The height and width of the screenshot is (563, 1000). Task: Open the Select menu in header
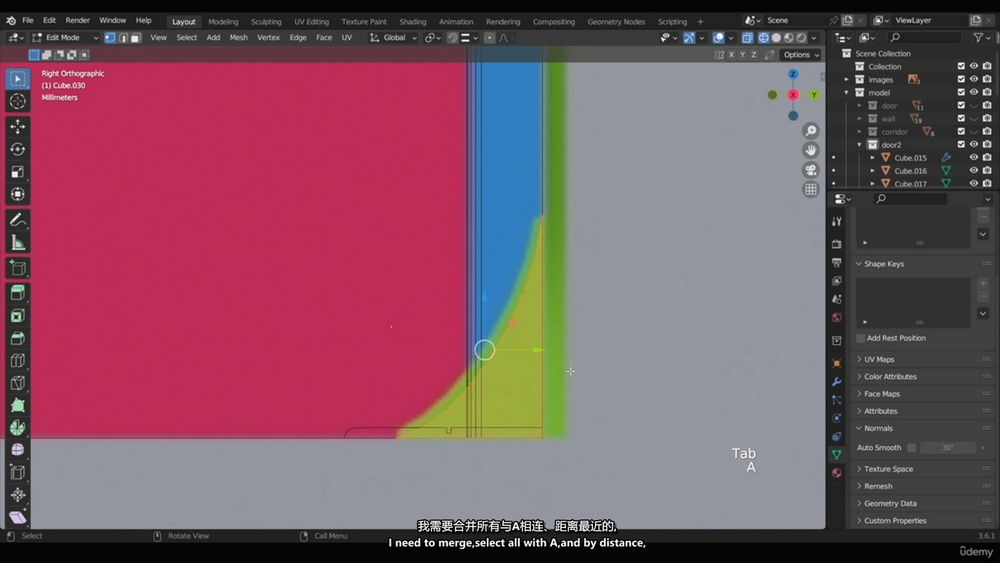pos(186,38)
